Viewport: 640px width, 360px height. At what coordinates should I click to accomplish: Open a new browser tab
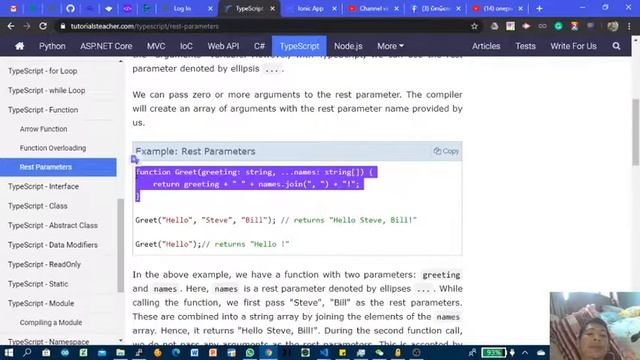click(540, 8)
